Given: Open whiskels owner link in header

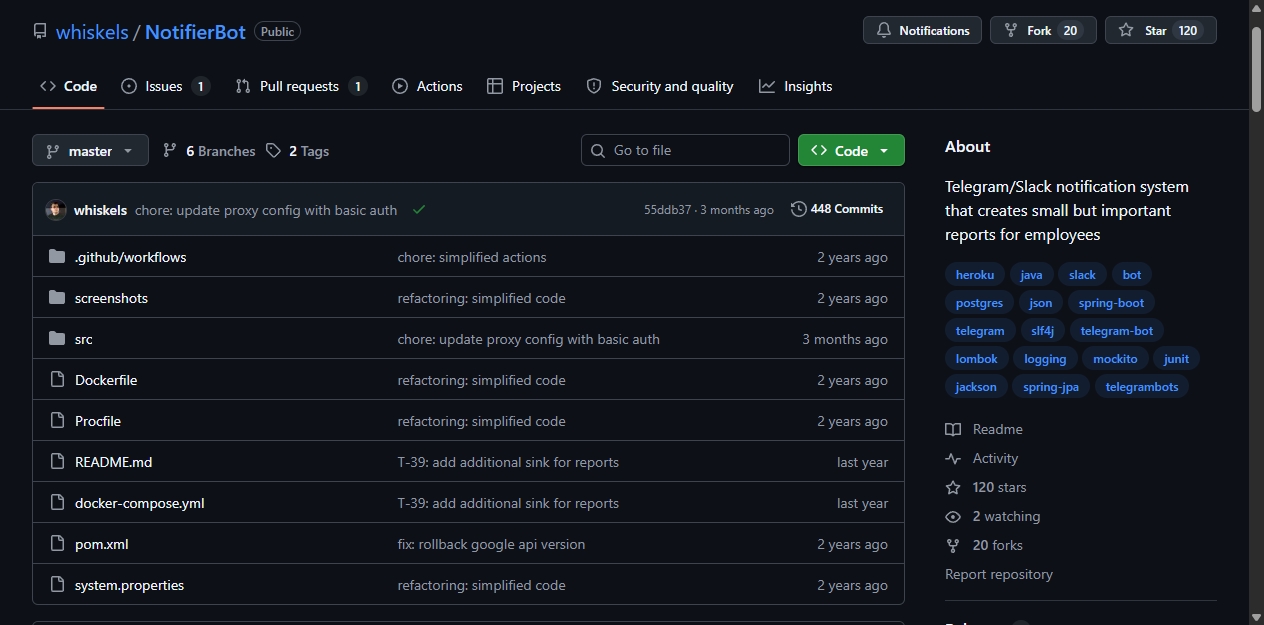Looking at the screenshot, I should [x=92, y=32].
